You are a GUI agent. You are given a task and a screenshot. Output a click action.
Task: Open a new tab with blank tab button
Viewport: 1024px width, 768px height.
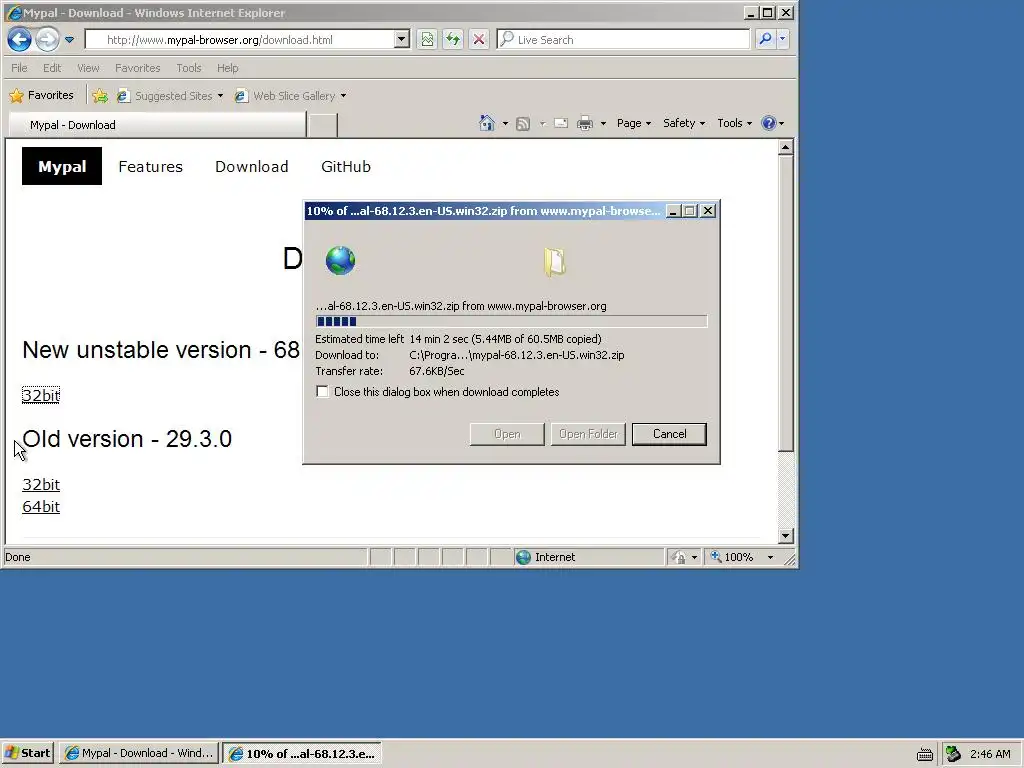pyautogui.click(x=322, y=125)
